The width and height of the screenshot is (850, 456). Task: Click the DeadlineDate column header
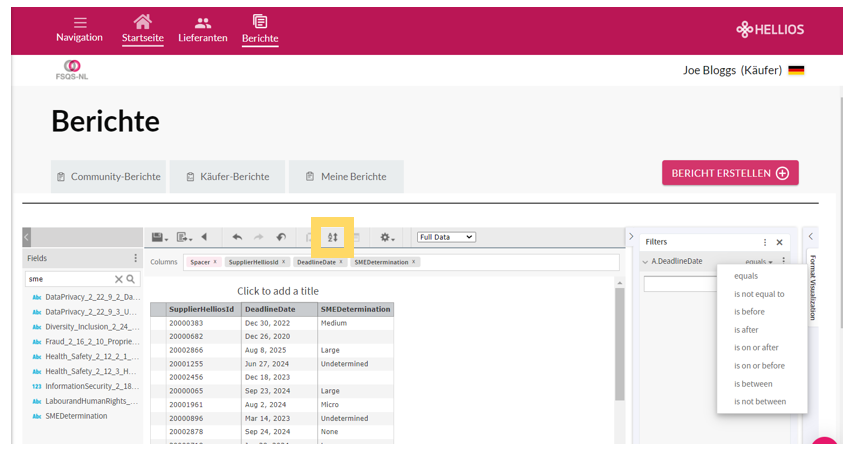(279, 309)
